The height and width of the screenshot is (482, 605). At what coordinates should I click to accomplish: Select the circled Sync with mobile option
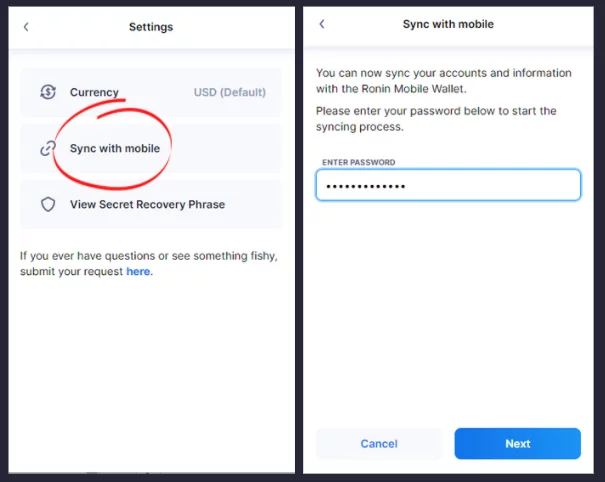point(114,148)
